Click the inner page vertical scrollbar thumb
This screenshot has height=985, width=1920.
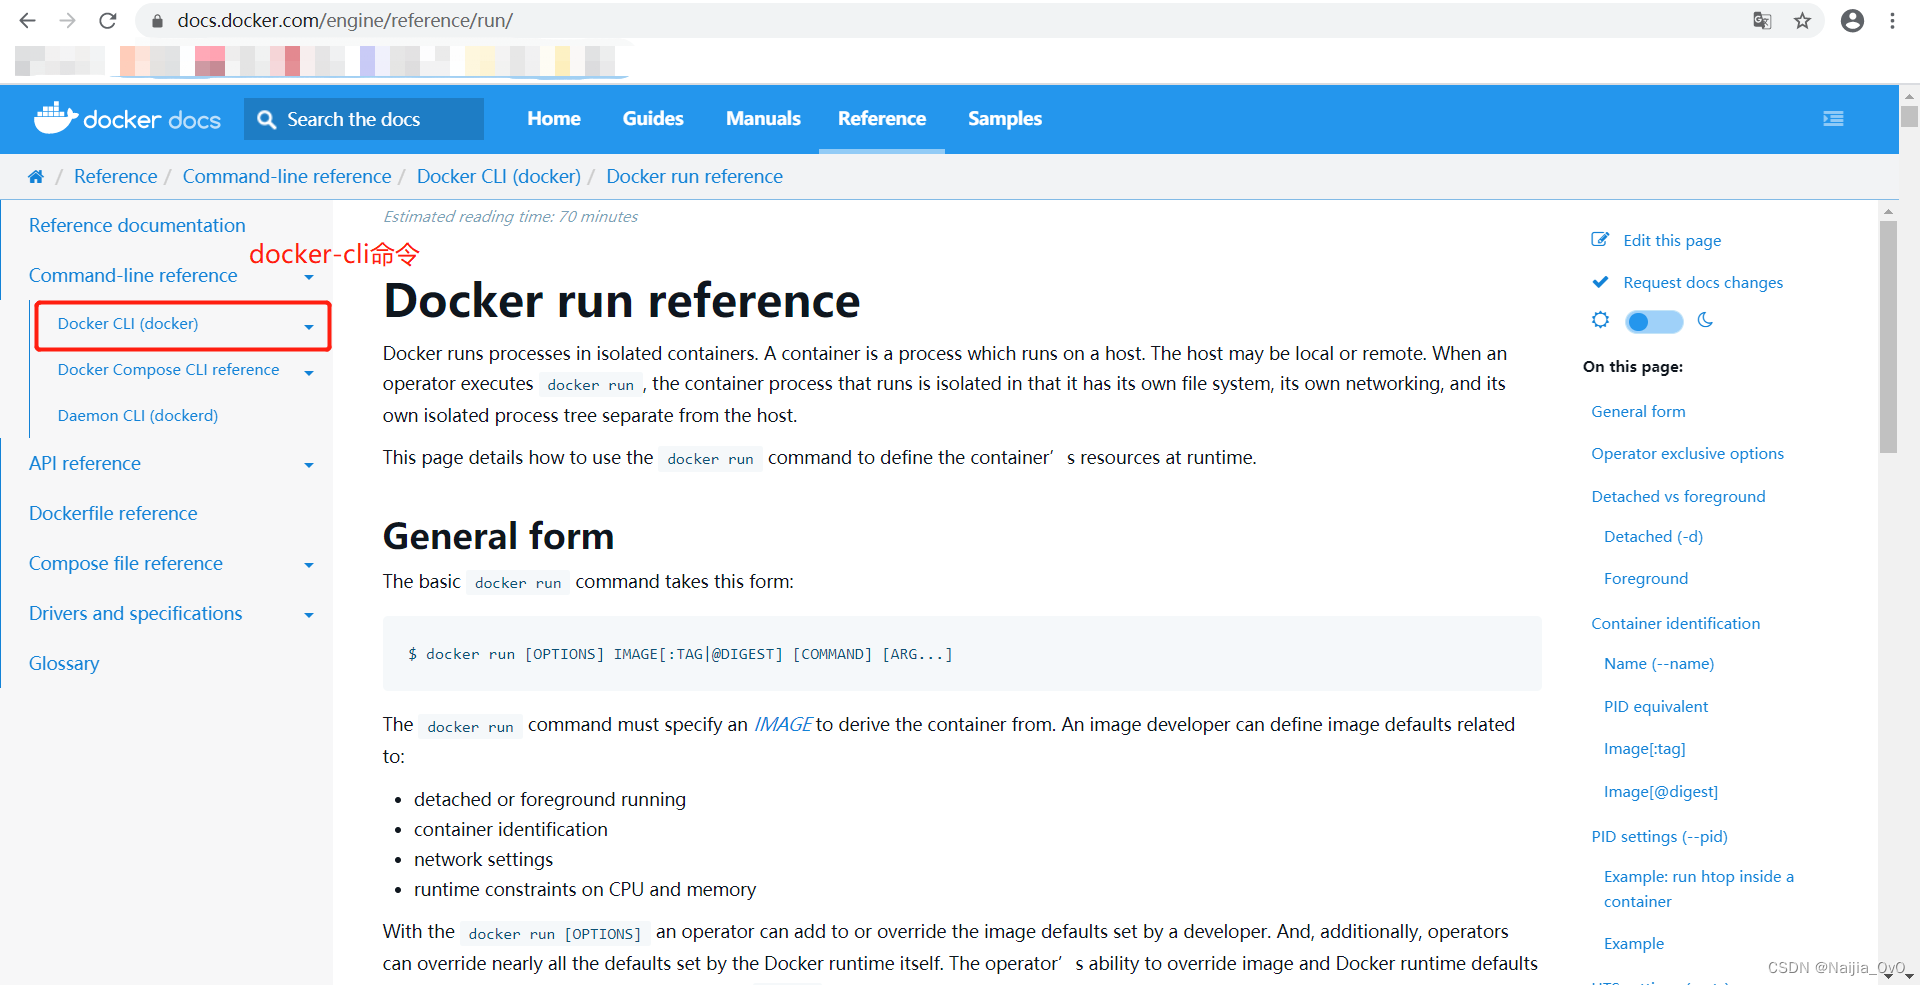point(1888,337)
